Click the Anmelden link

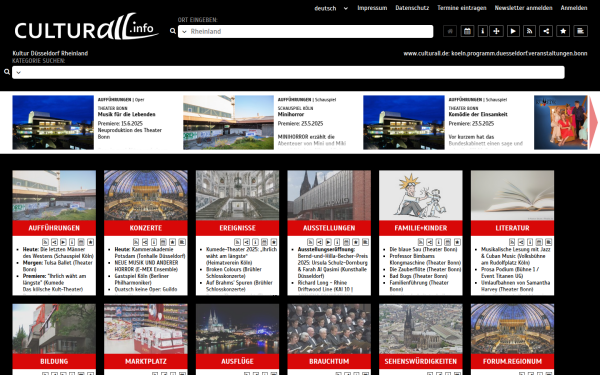[574, 8]
